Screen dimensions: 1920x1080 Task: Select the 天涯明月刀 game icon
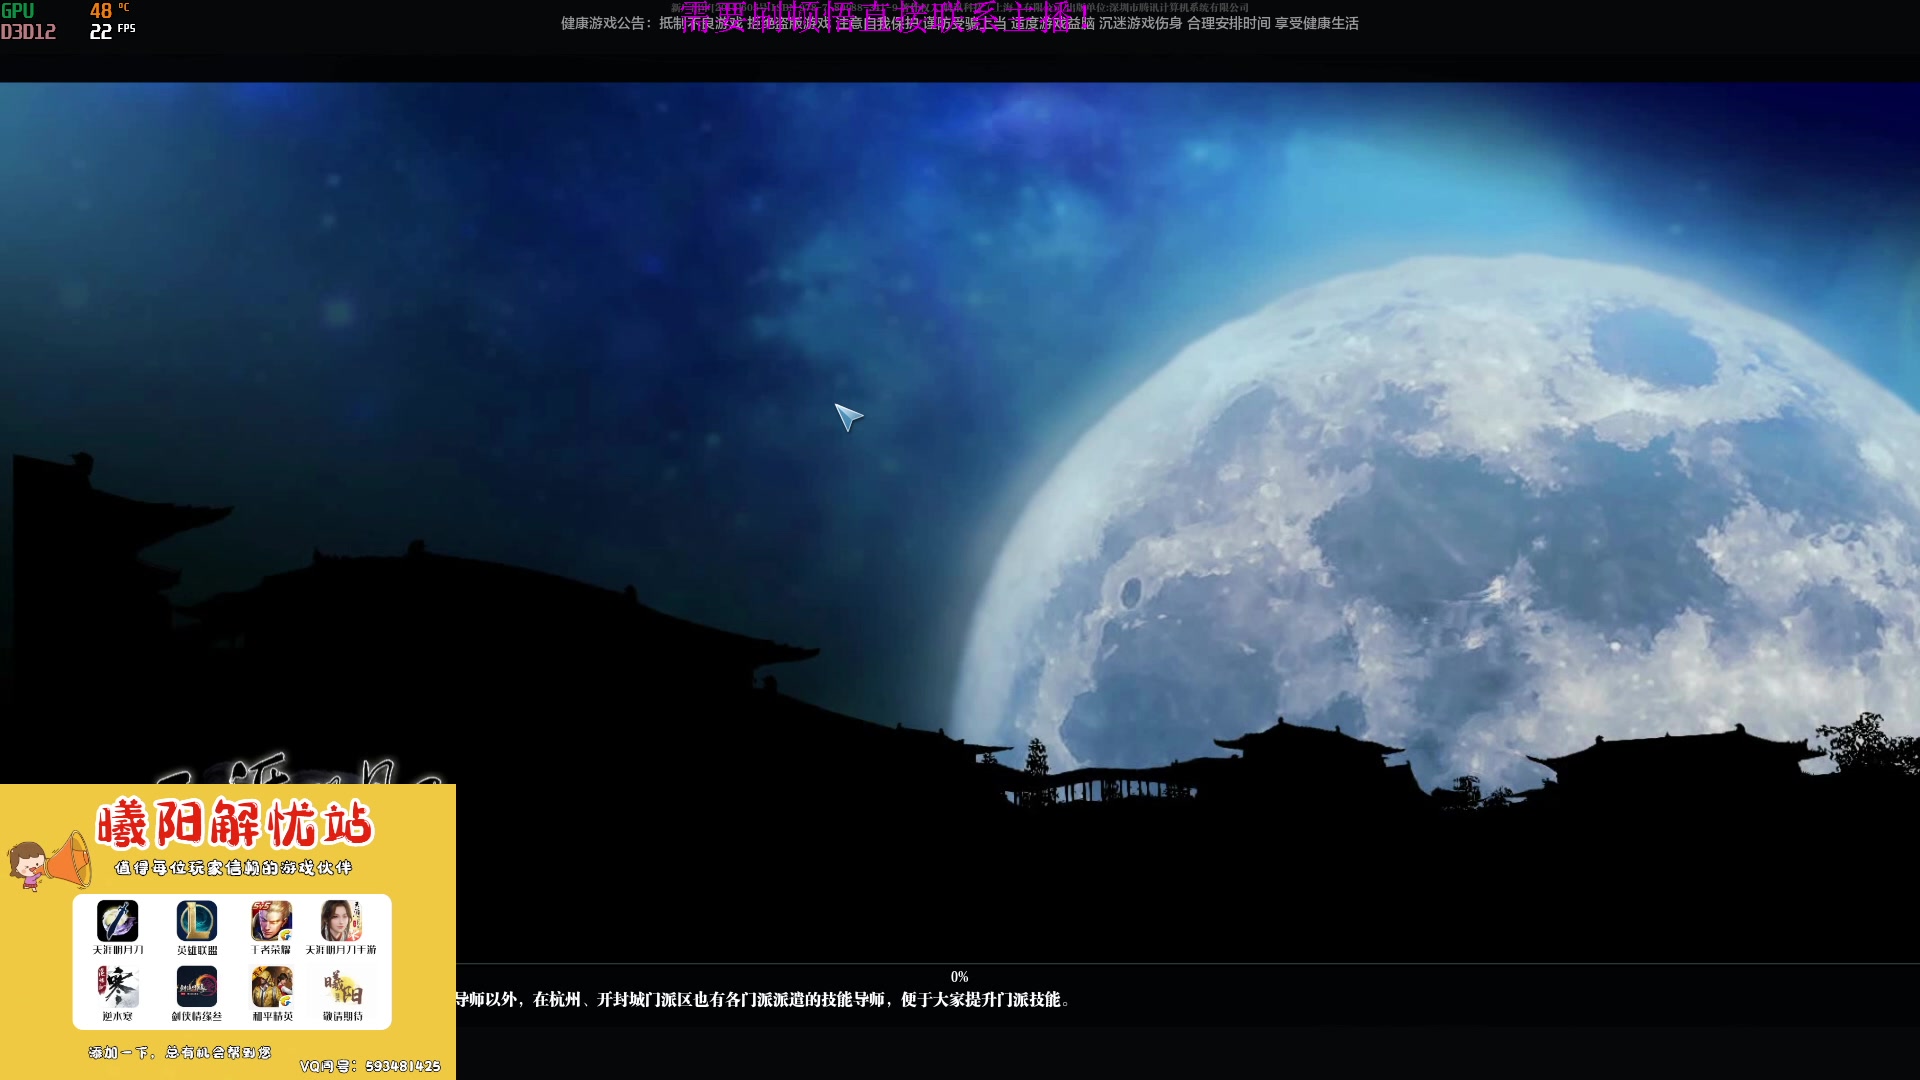click(x=119, y=922)
